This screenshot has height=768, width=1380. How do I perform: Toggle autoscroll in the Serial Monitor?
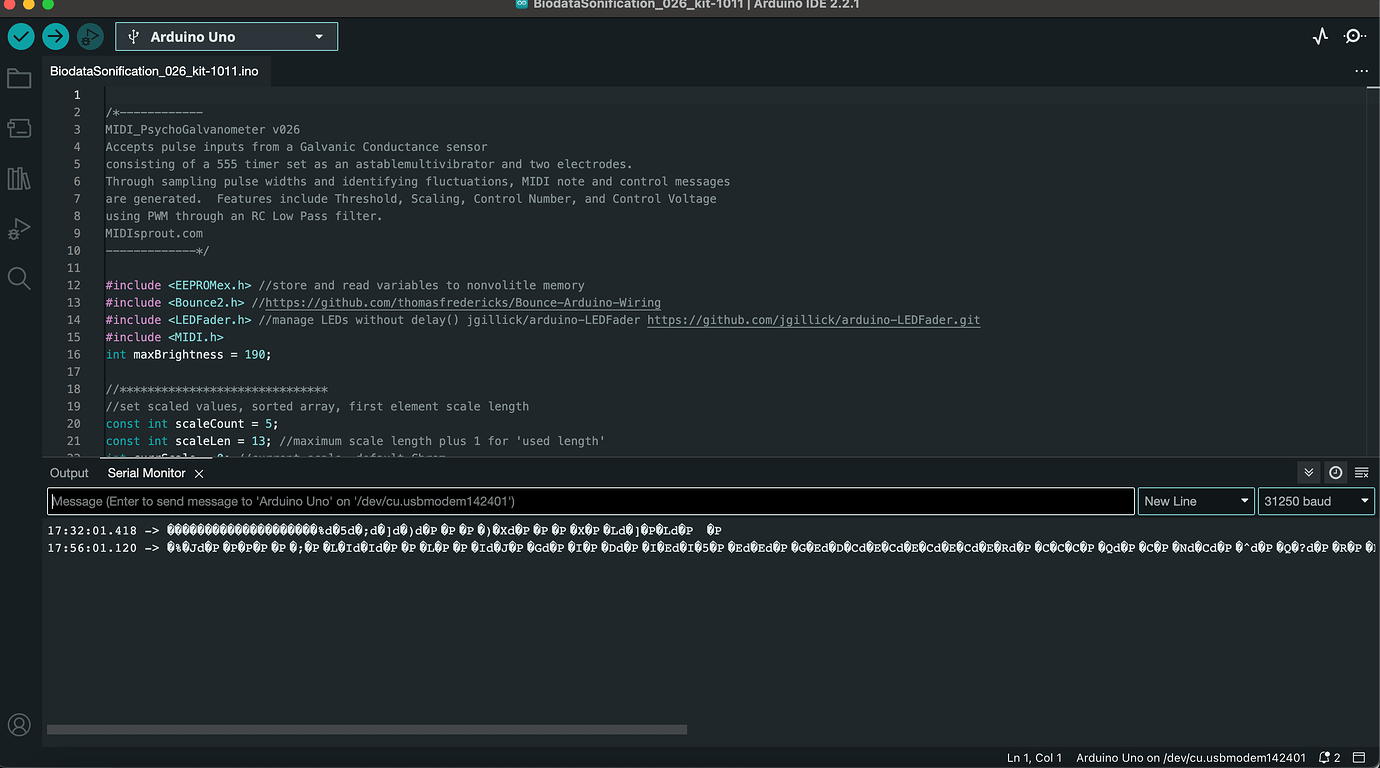tap(1308, 472)
